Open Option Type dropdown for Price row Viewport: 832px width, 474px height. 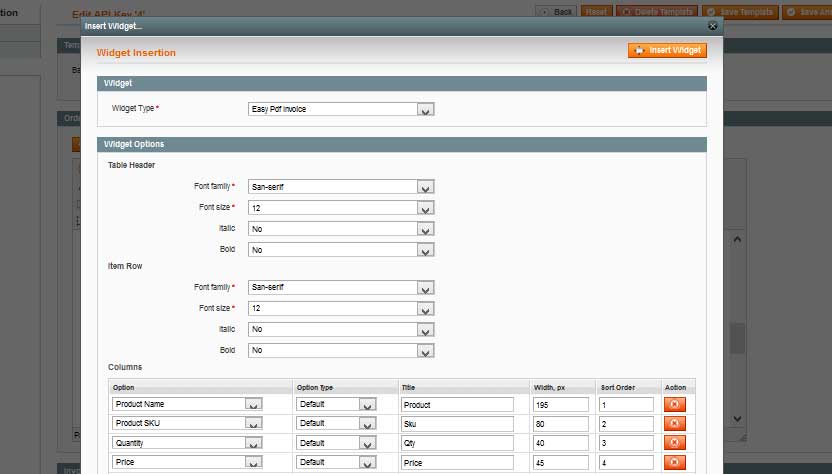tap(336, 462)
